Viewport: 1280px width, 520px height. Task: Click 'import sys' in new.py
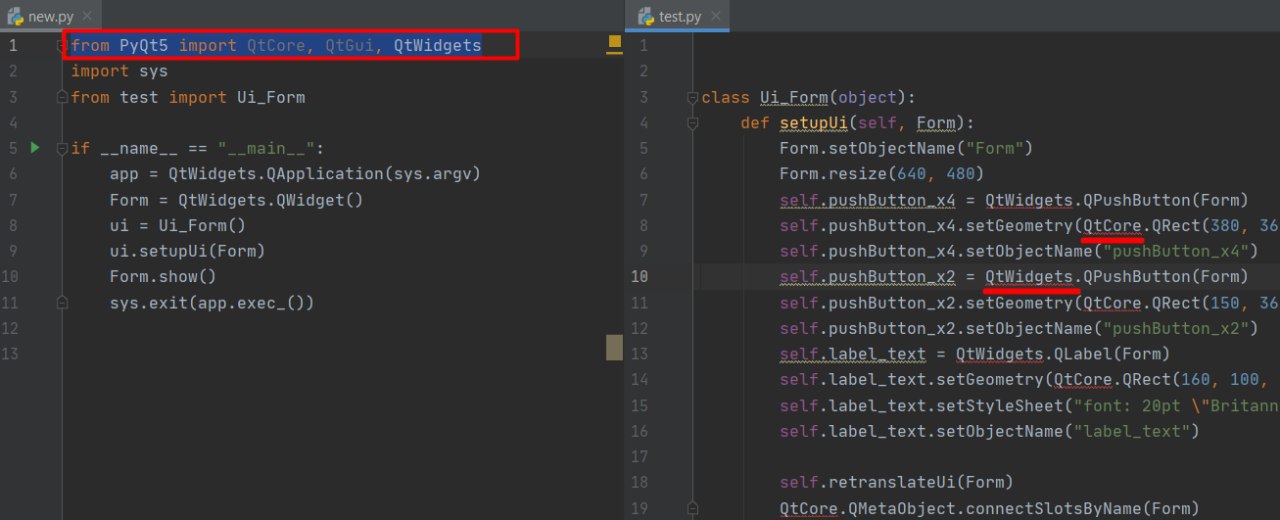click(x=119, y=71)
